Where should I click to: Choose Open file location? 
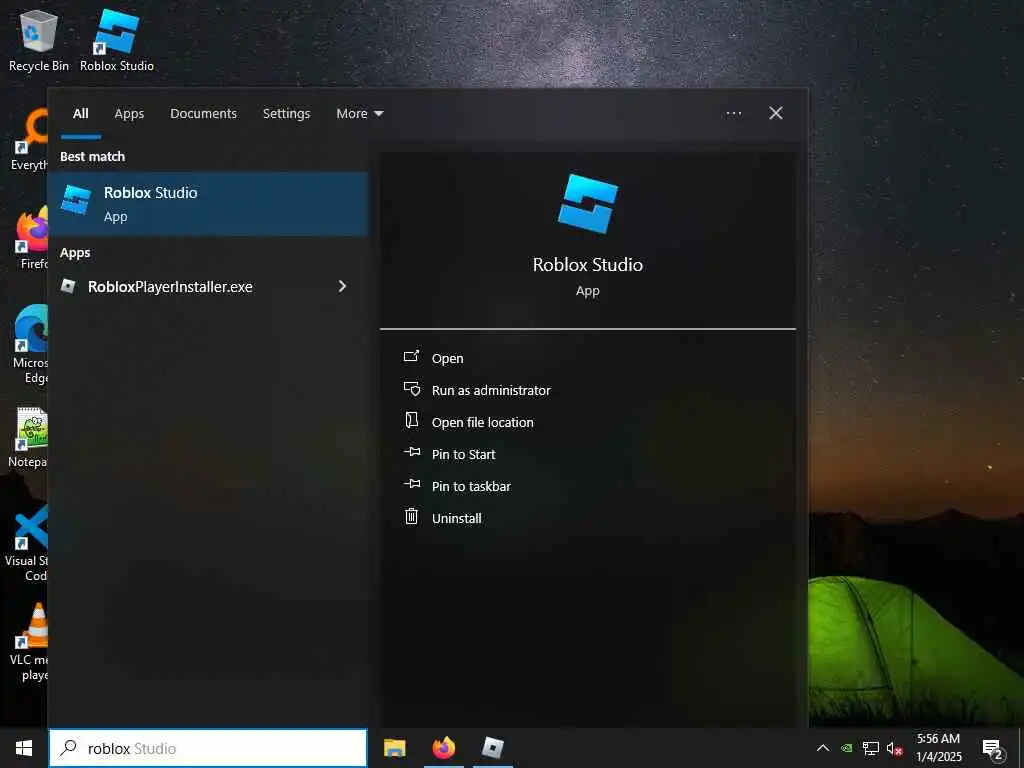click(x=483, y=423)
